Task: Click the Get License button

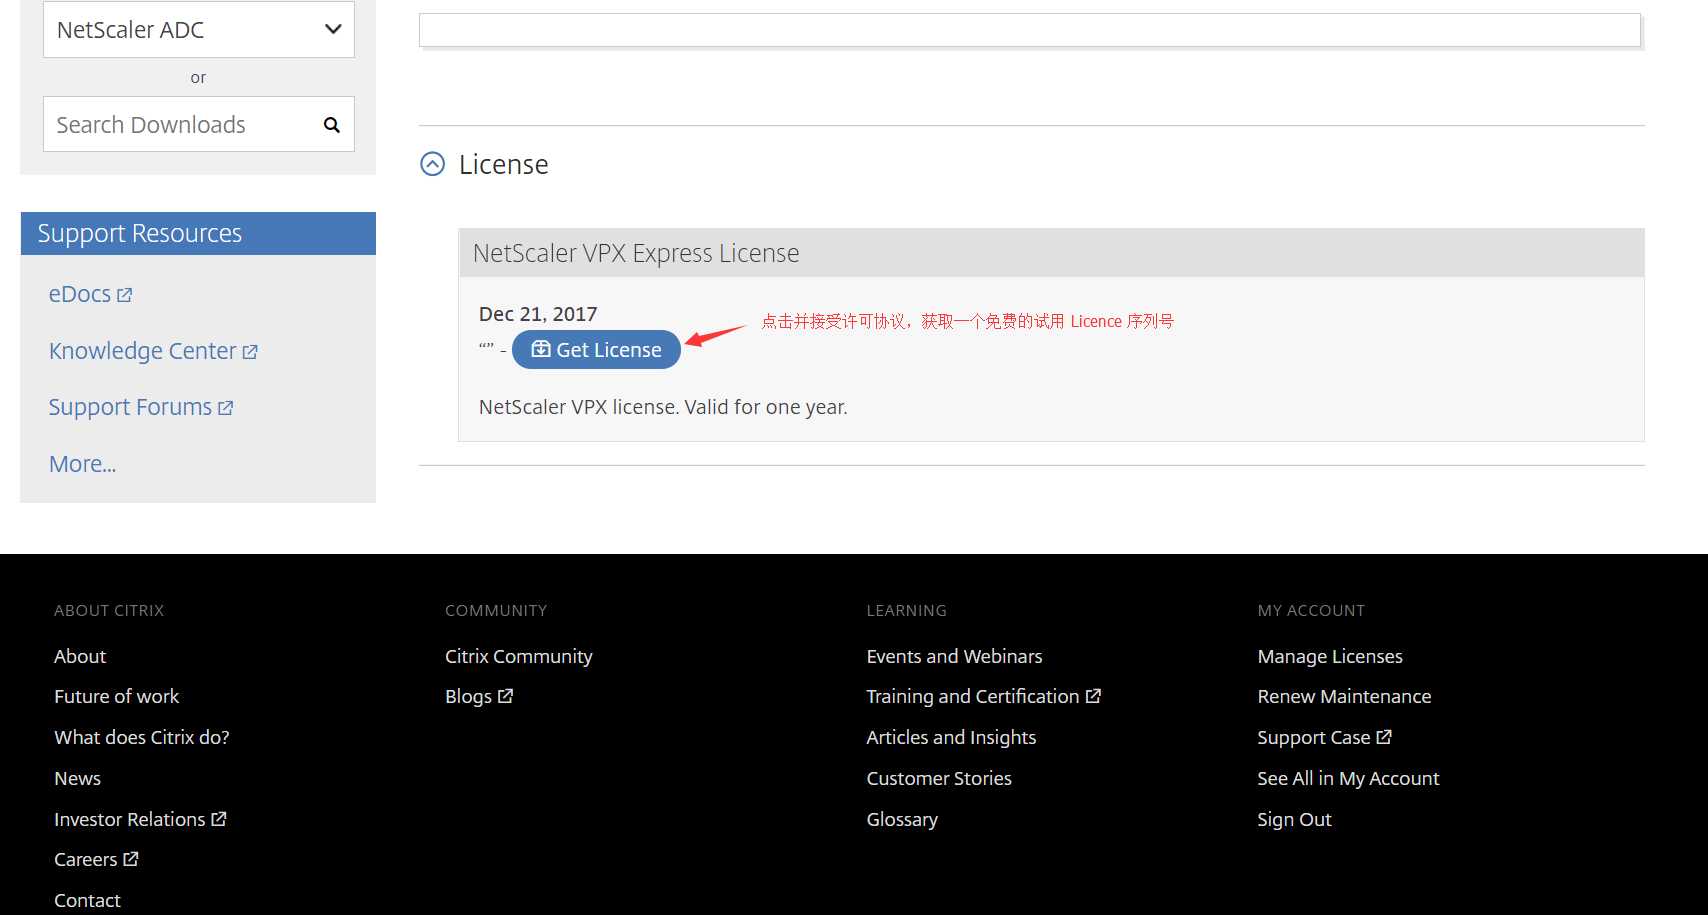Action: (x=596, y=350)
